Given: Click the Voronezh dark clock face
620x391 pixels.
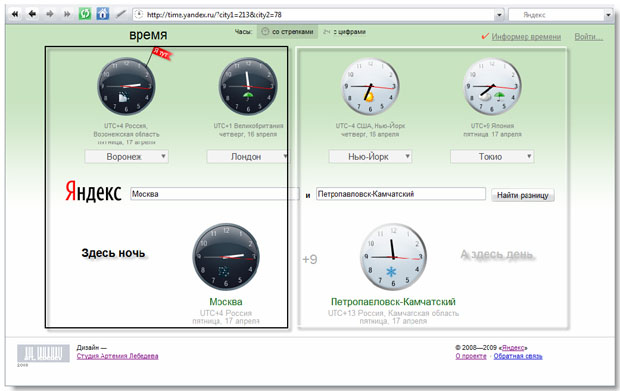Looking at the screenshot, I should coord(126,86).
